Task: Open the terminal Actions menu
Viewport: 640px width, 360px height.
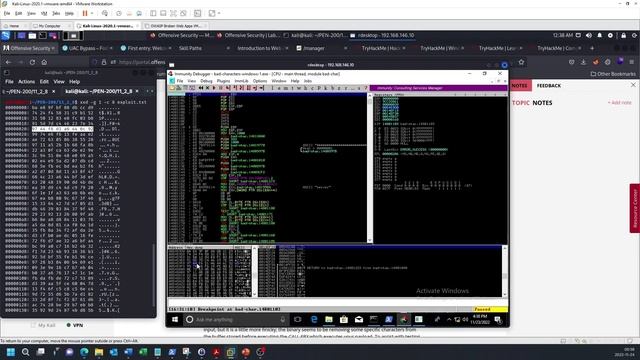Action: (27, 82)
